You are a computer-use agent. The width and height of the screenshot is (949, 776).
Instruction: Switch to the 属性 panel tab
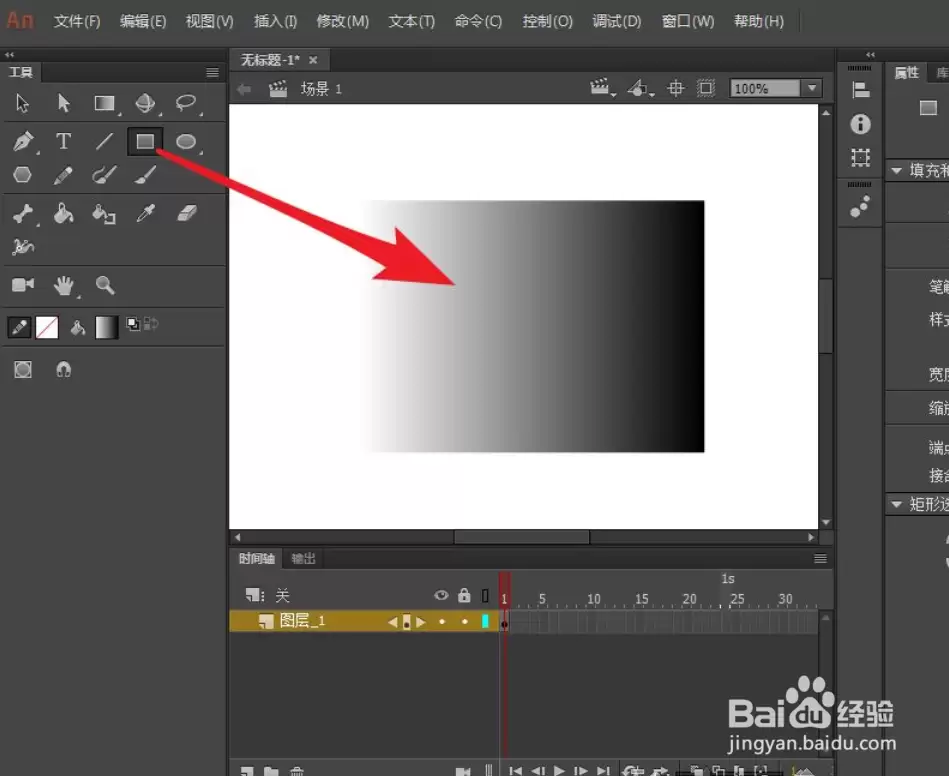(907, 73)
